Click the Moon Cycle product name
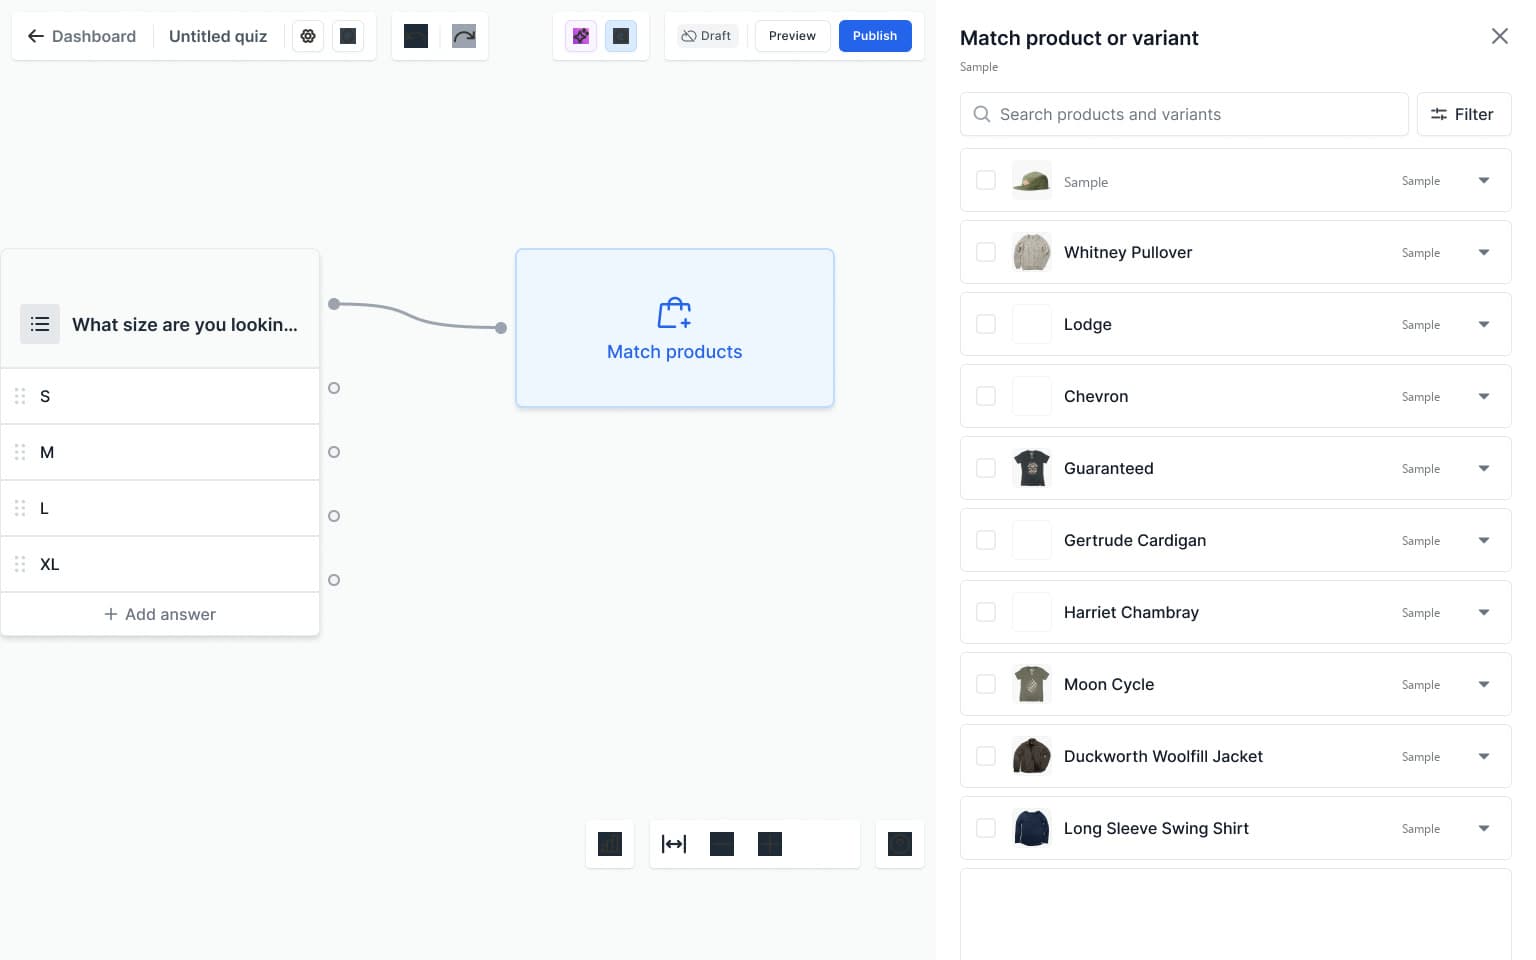 pyautogui.click(x=1109, y=684)
